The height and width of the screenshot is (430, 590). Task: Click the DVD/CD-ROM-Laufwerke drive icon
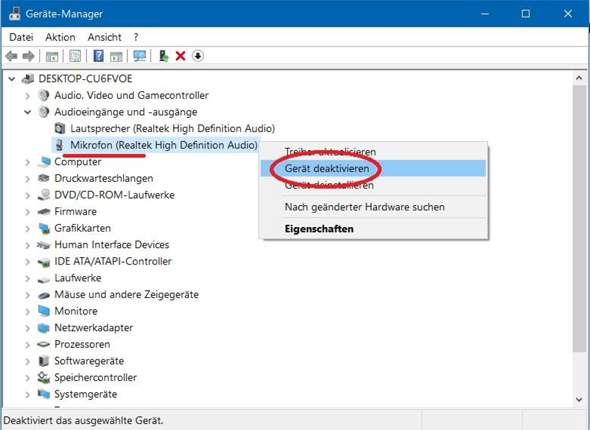point(44,195)
